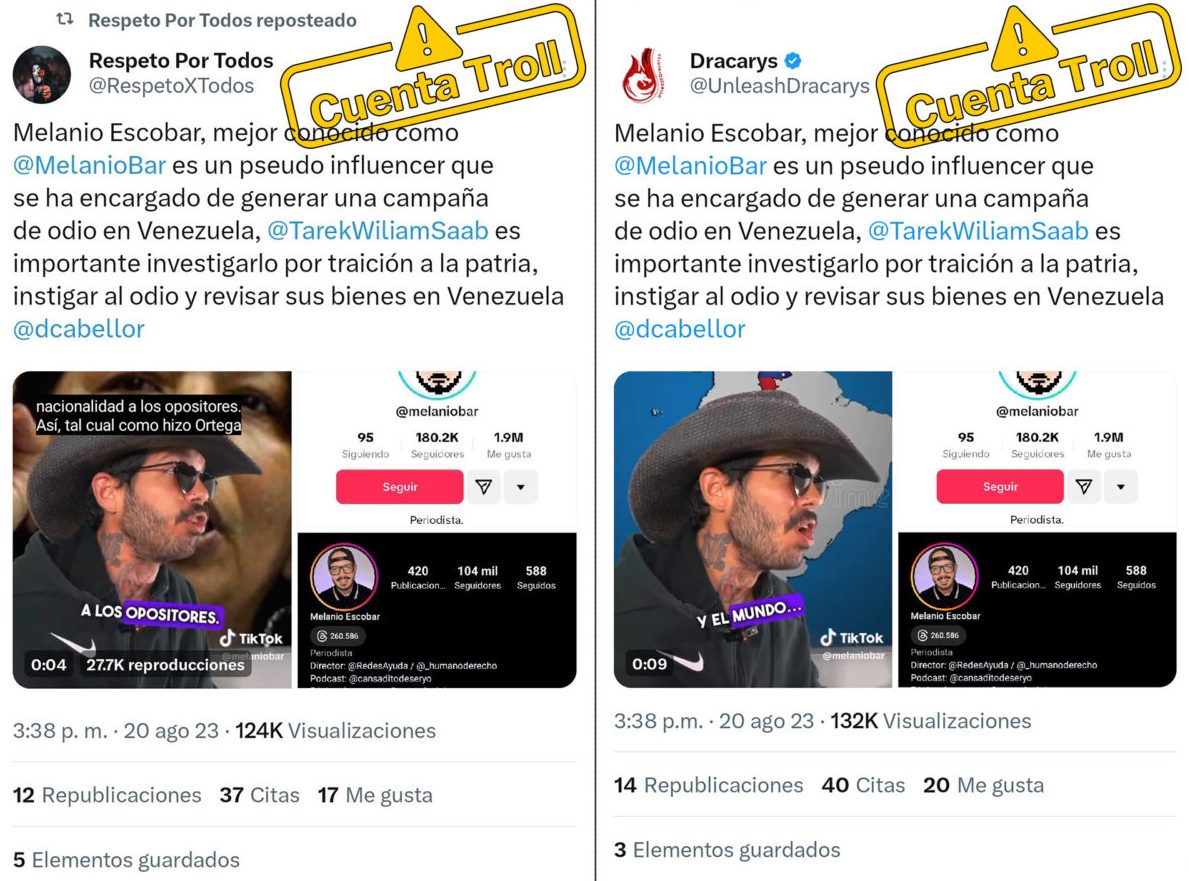This screenshot has width=1189, height=881.
Task: View 14 Republicaciones on right tweet
Action: click(708, 785)
